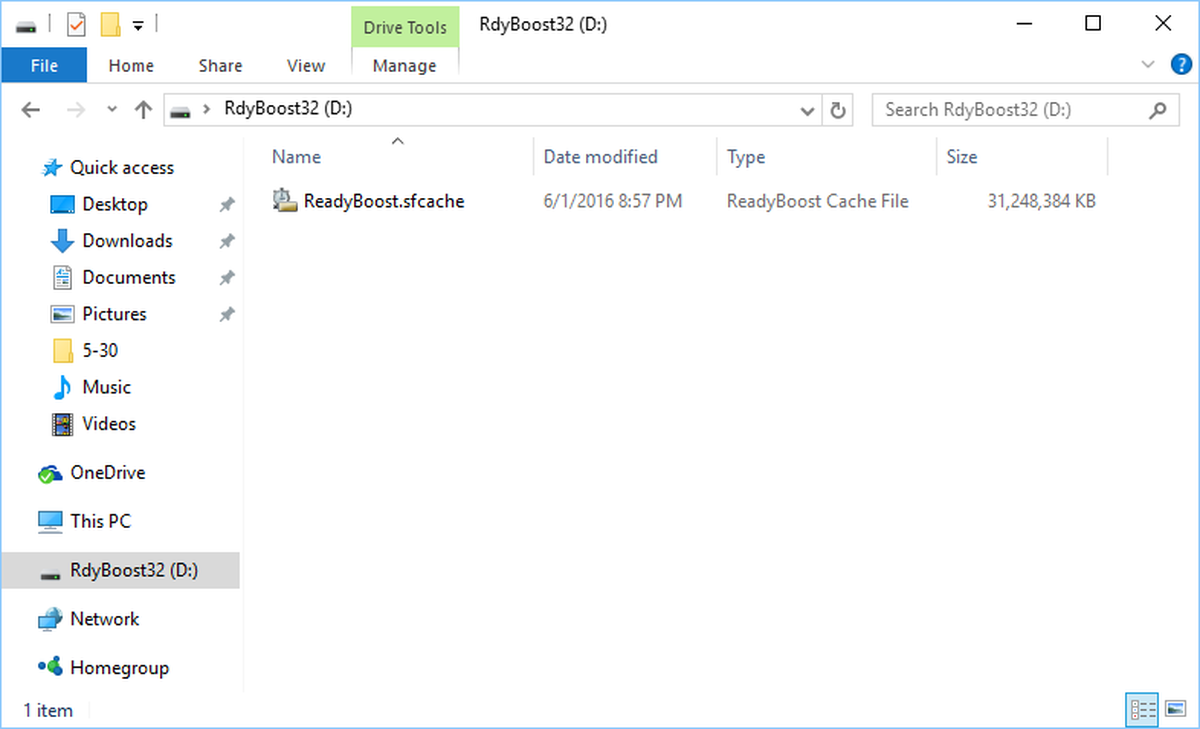Toggle Name column sort order
Image resolution: width=1200 pixels, height=729 pixels.
296,156
